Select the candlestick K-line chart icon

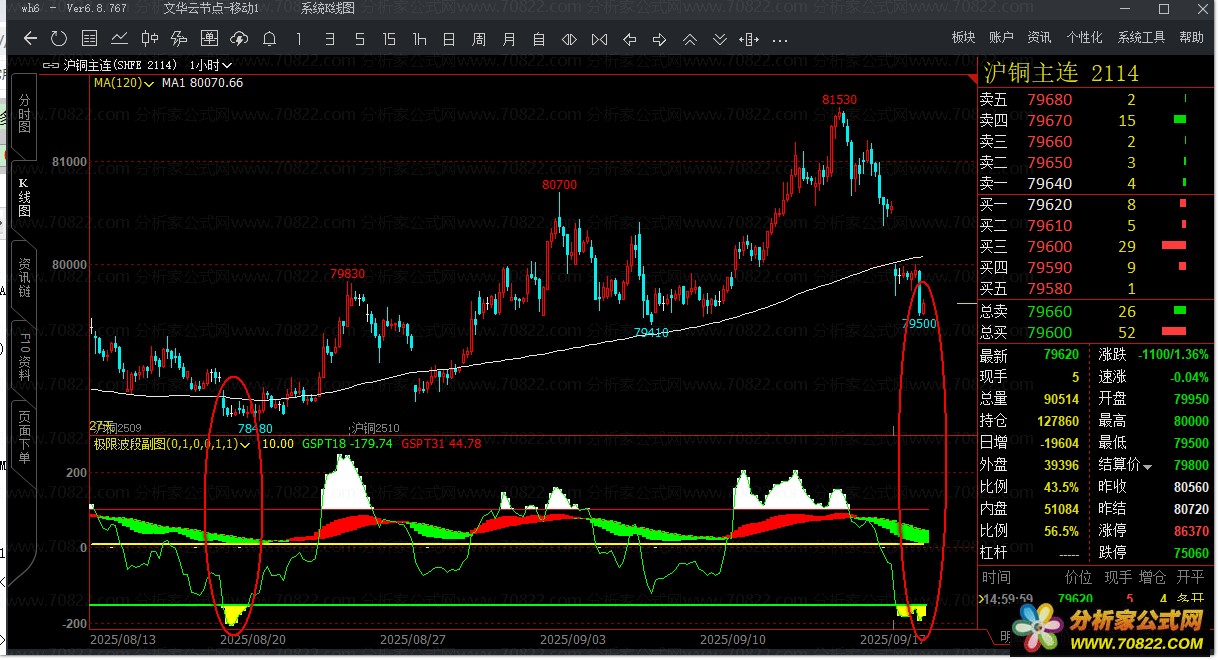pos(150,39)
